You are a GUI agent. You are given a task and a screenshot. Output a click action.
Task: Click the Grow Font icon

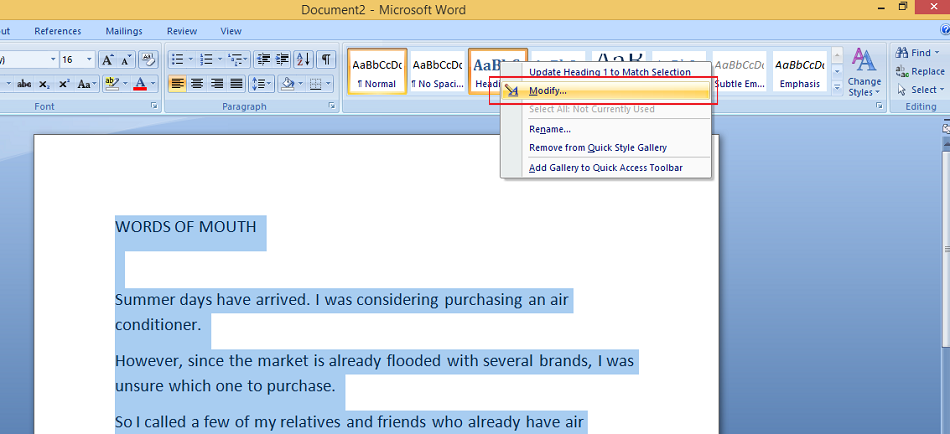click(109, 60)
